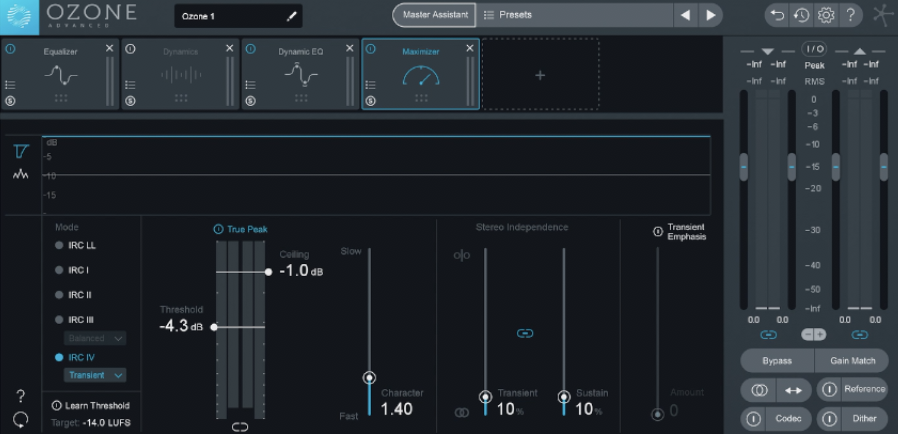The height and width of the screenshot is (434, 898).
Task: Remove the Dynamic EQ module
Action: click(350, 48)
